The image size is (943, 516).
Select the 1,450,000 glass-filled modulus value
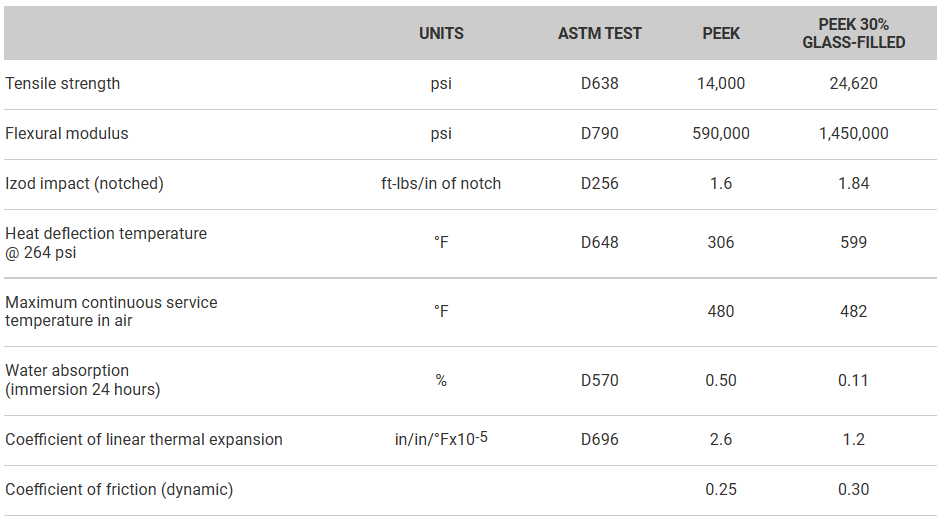(x=853, y=134)
